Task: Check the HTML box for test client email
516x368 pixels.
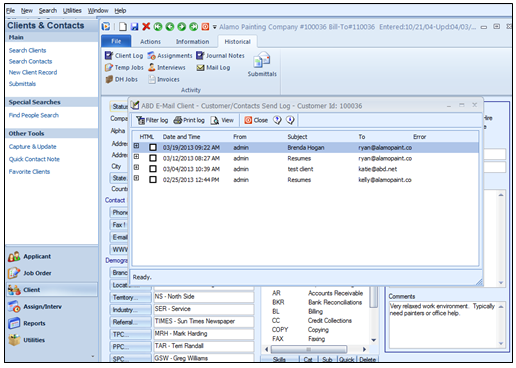Action: click(153, 169)
